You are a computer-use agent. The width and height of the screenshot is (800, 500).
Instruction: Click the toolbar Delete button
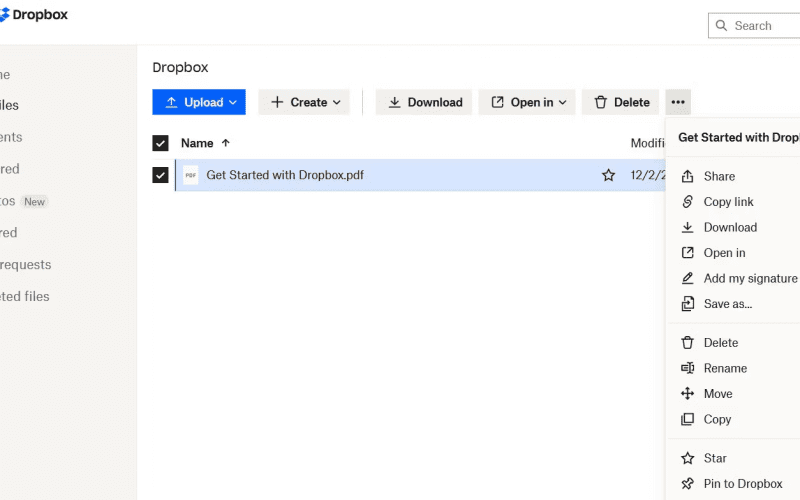(x=620, y=102)
